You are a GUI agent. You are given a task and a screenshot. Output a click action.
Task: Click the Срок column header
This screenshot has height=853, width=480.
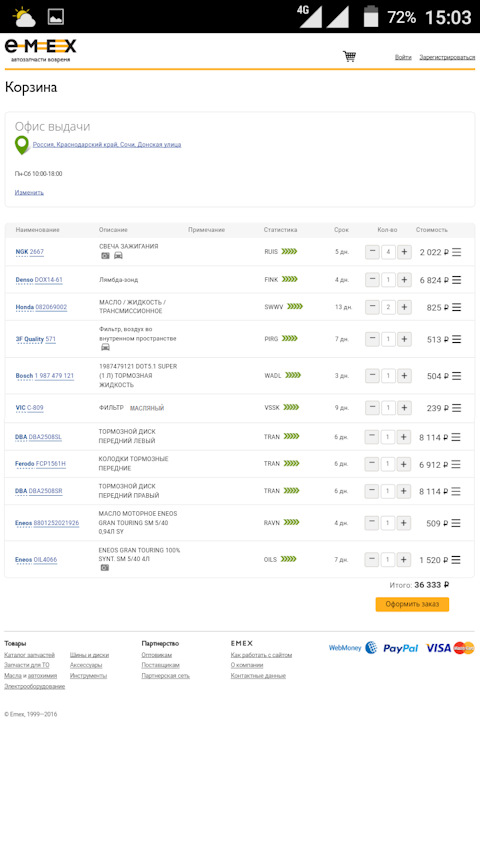(x=341, y=230)
